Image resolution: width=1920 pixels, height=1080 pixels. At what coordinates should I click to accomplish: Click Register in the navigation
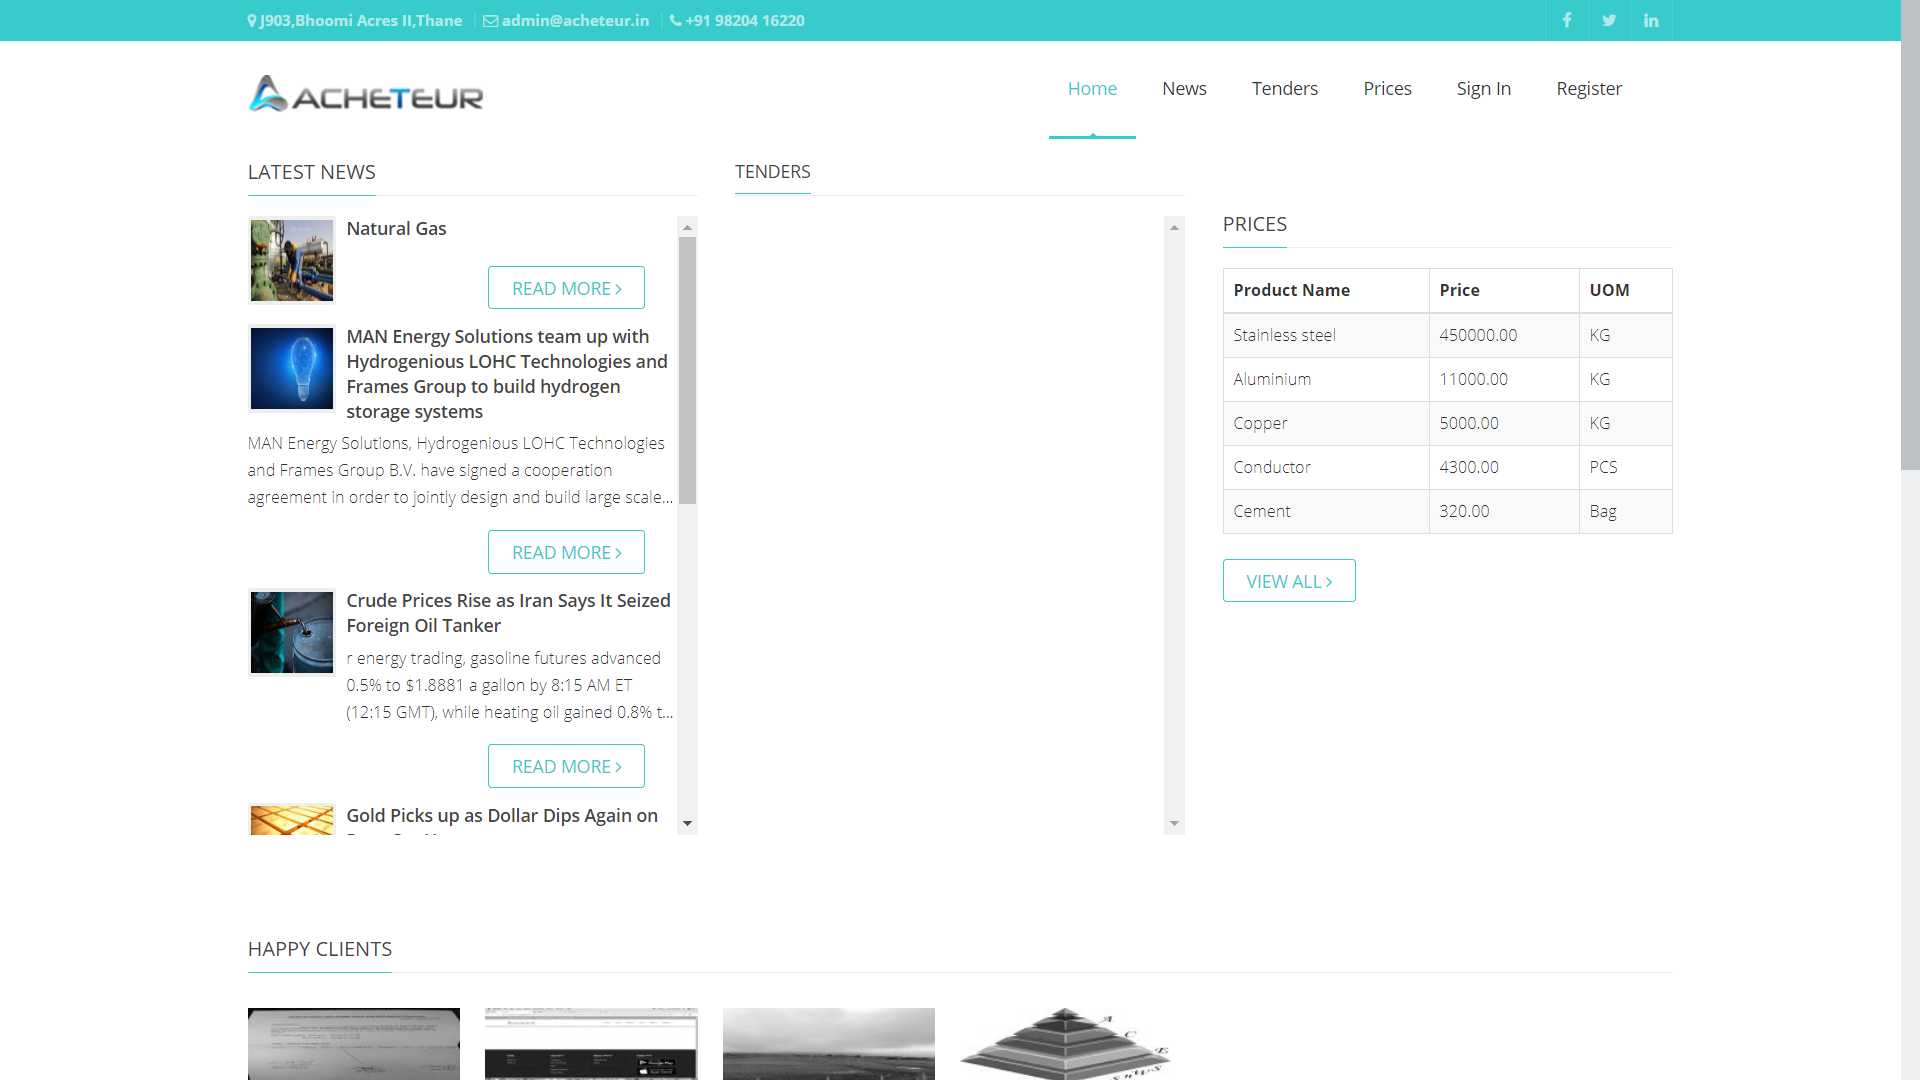tap(1588, 88)
